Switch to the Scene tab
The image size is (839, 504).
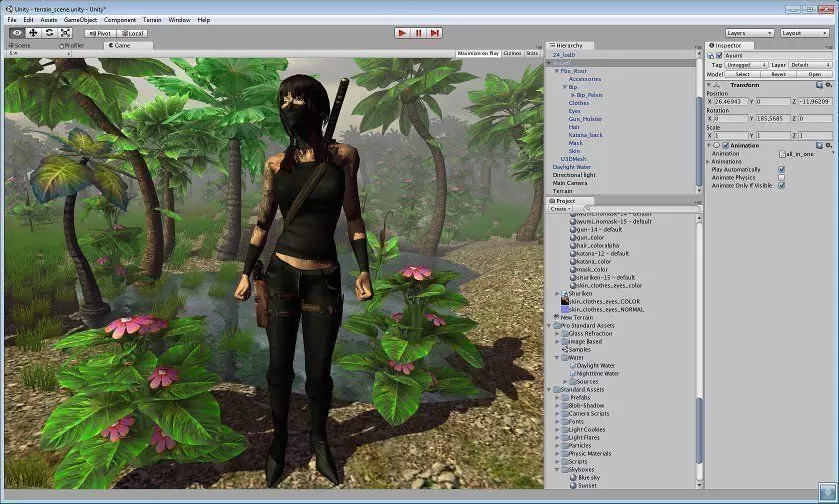click(20, 45)
